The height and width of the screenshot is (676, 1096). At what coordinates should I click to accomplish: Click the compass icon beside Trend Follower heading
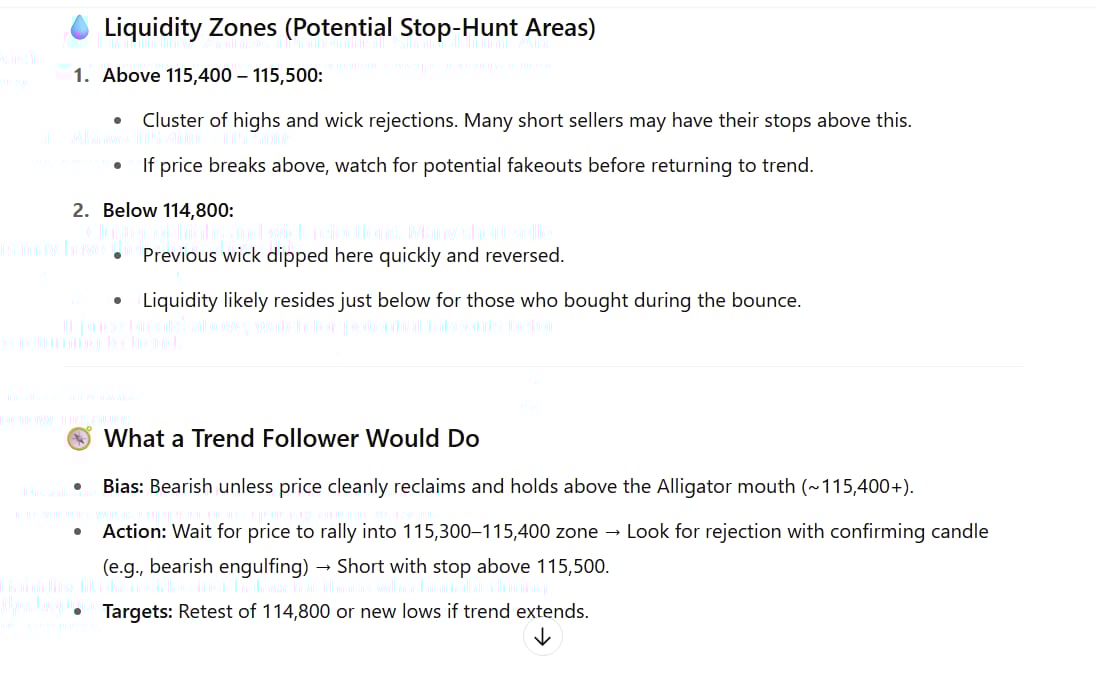coord(79,438)
